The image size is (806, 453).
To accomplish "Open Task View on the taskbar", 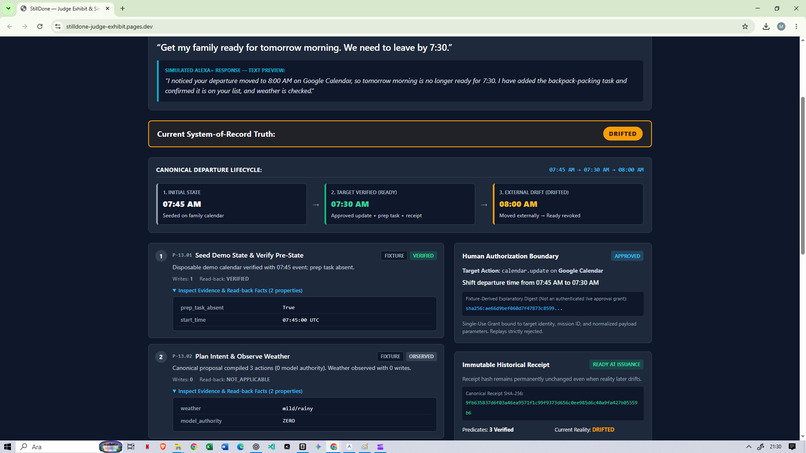I will coord(131,447).
